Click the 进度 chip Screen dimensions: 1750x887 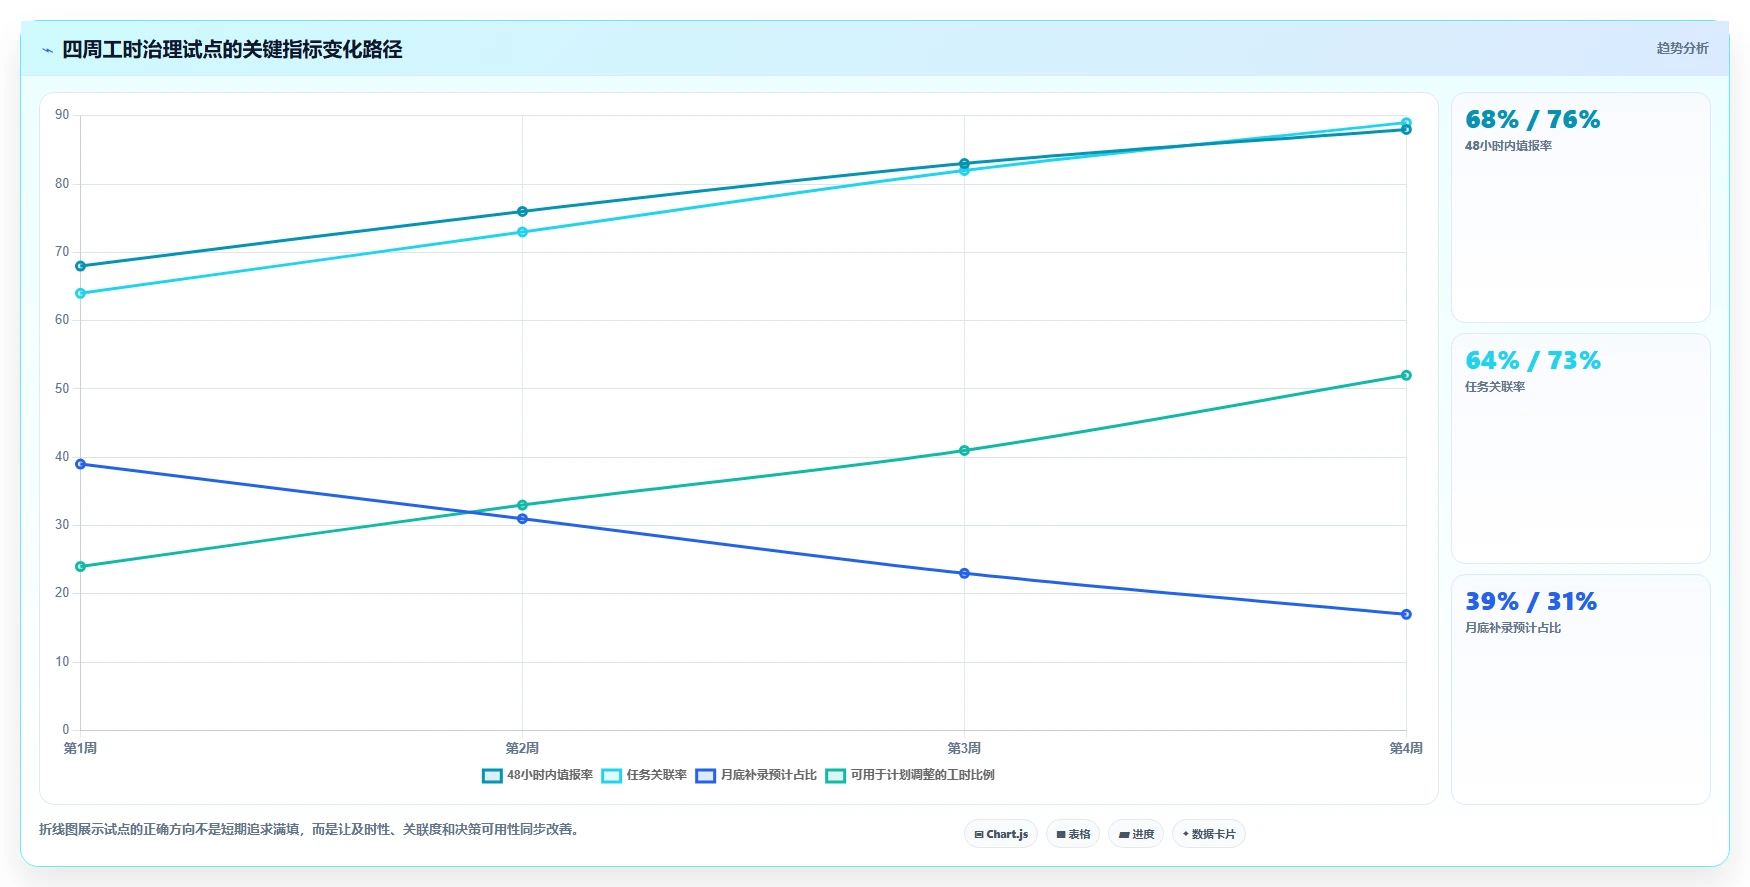[1136, 834]
